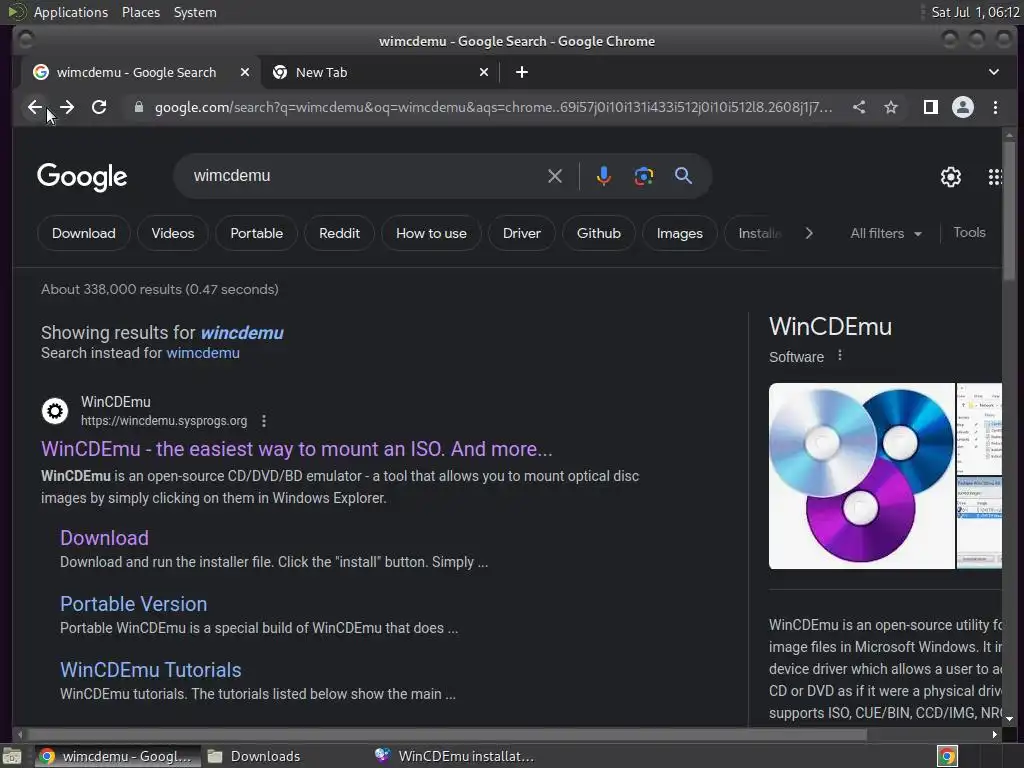The image size is (1024, 768).
Task: Click the scroll-down arrow of the page
Action: point(1010,719)
